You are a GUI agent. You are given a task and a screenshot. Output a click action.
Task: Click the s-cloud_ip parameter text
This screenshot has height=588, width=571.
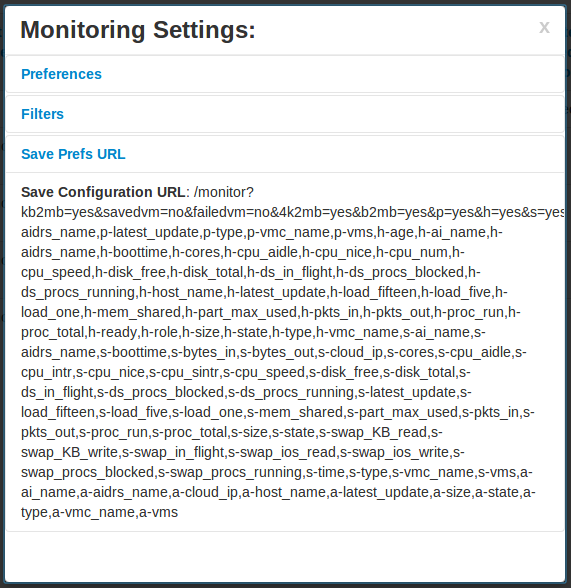(x=350, y=352)
